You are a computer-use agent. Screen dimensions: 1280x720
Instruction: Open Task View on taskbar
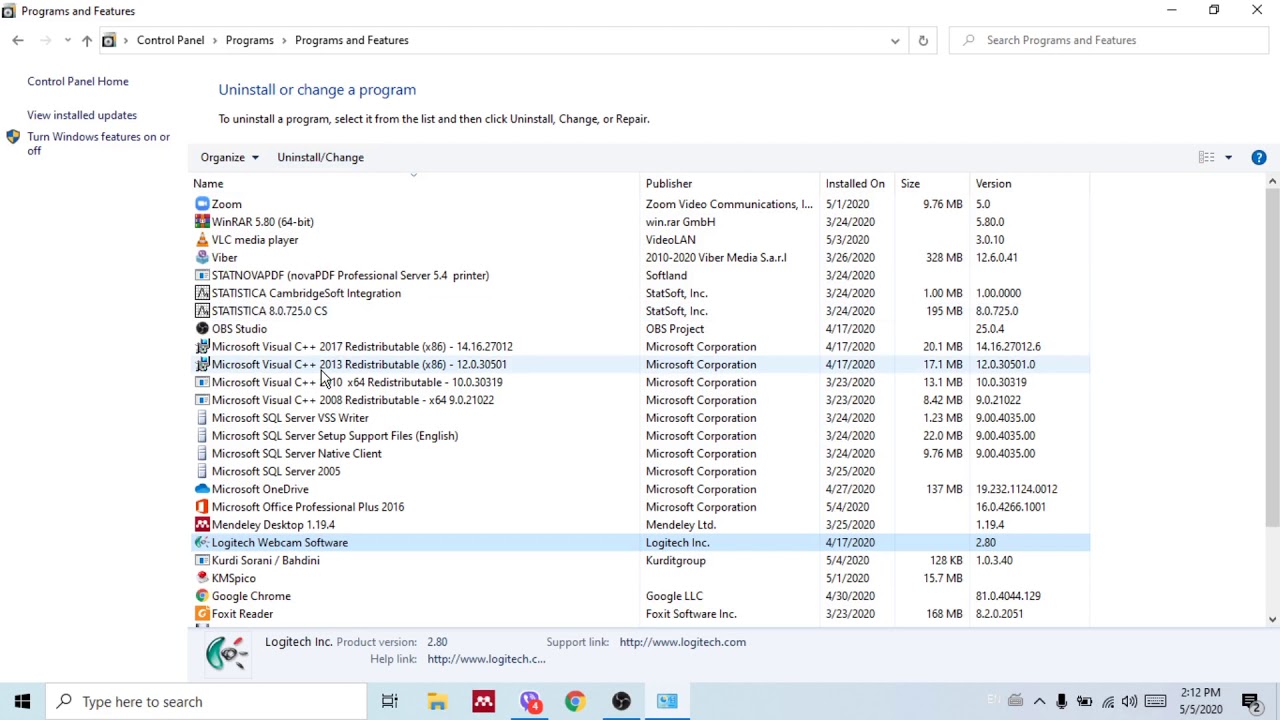point(390,701)
